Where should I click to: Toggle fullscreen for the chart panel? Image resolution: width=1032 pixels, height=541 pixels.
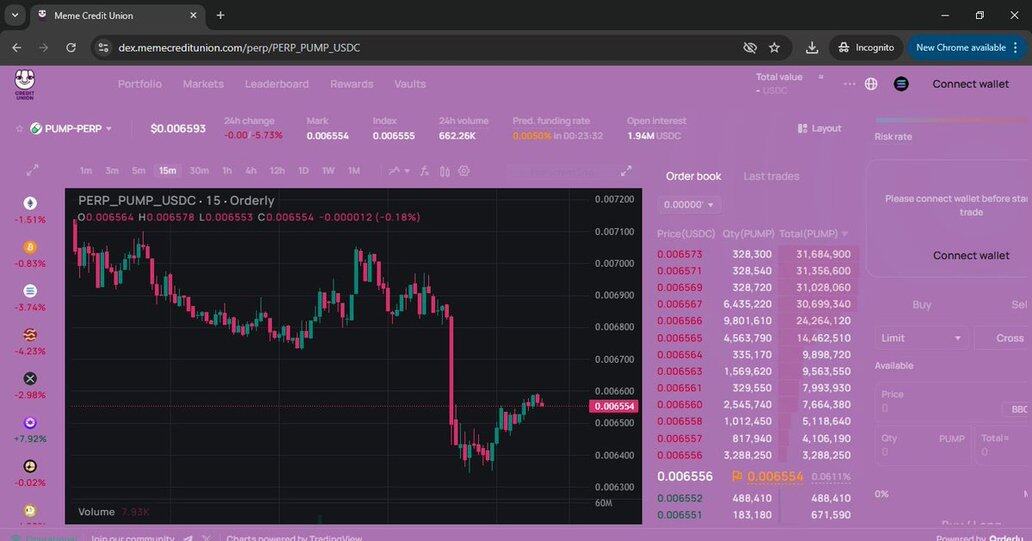pyautogui.click(x=626, y=171)
